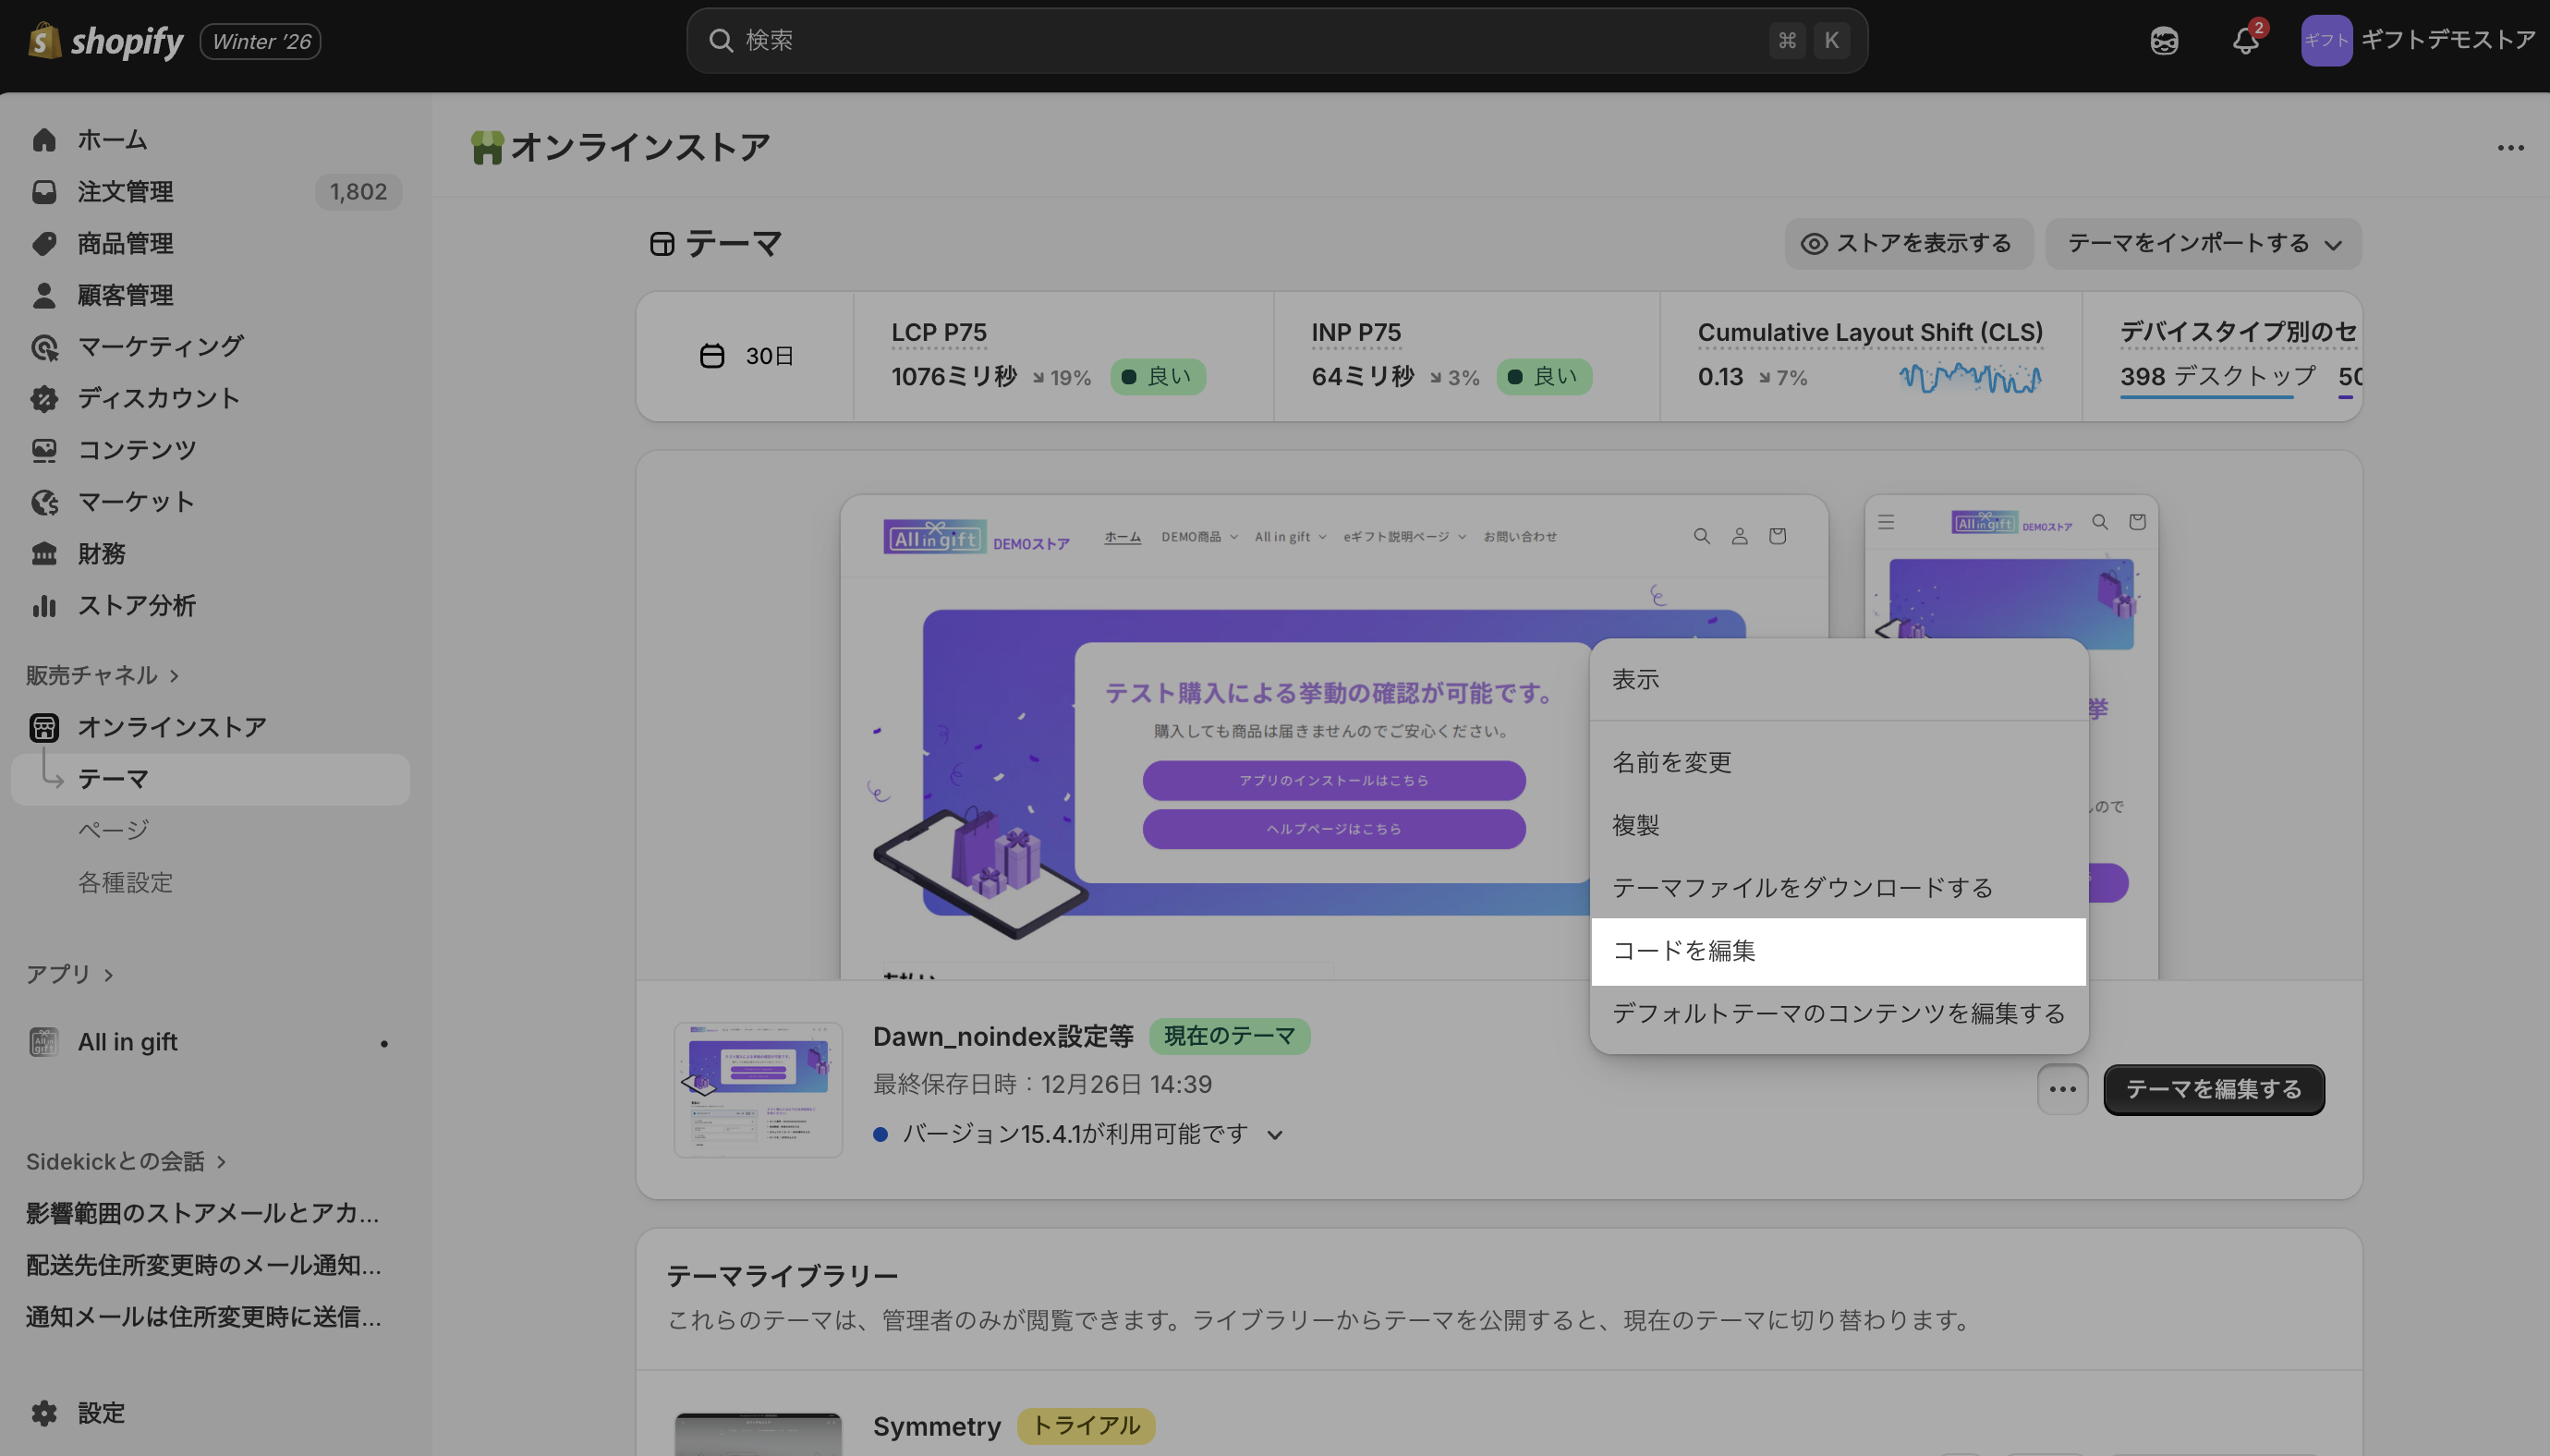Open ストア分析 analytics in sidebar
Screen dimensions: 2550x1456
tap(136, 605)
